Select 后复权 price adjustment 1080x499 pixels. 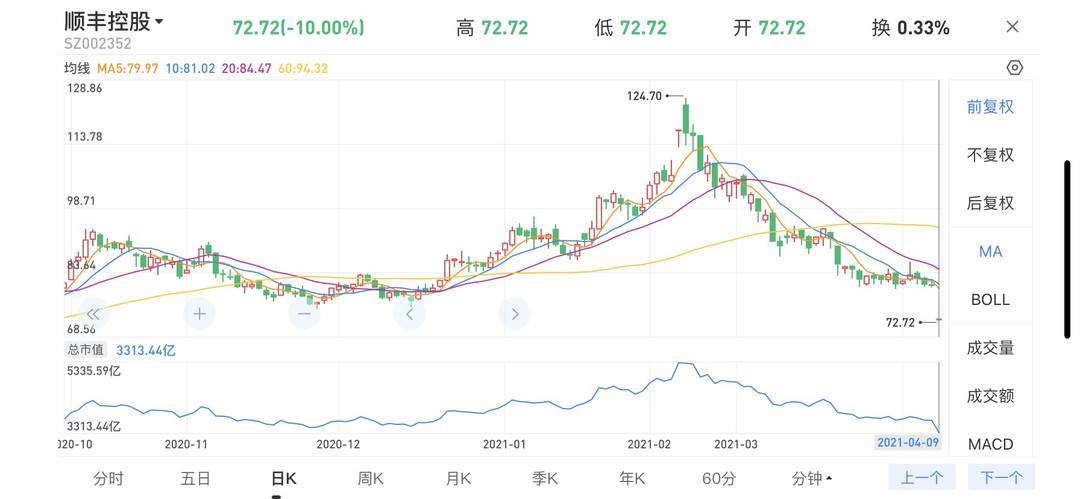tap(990, 203)
